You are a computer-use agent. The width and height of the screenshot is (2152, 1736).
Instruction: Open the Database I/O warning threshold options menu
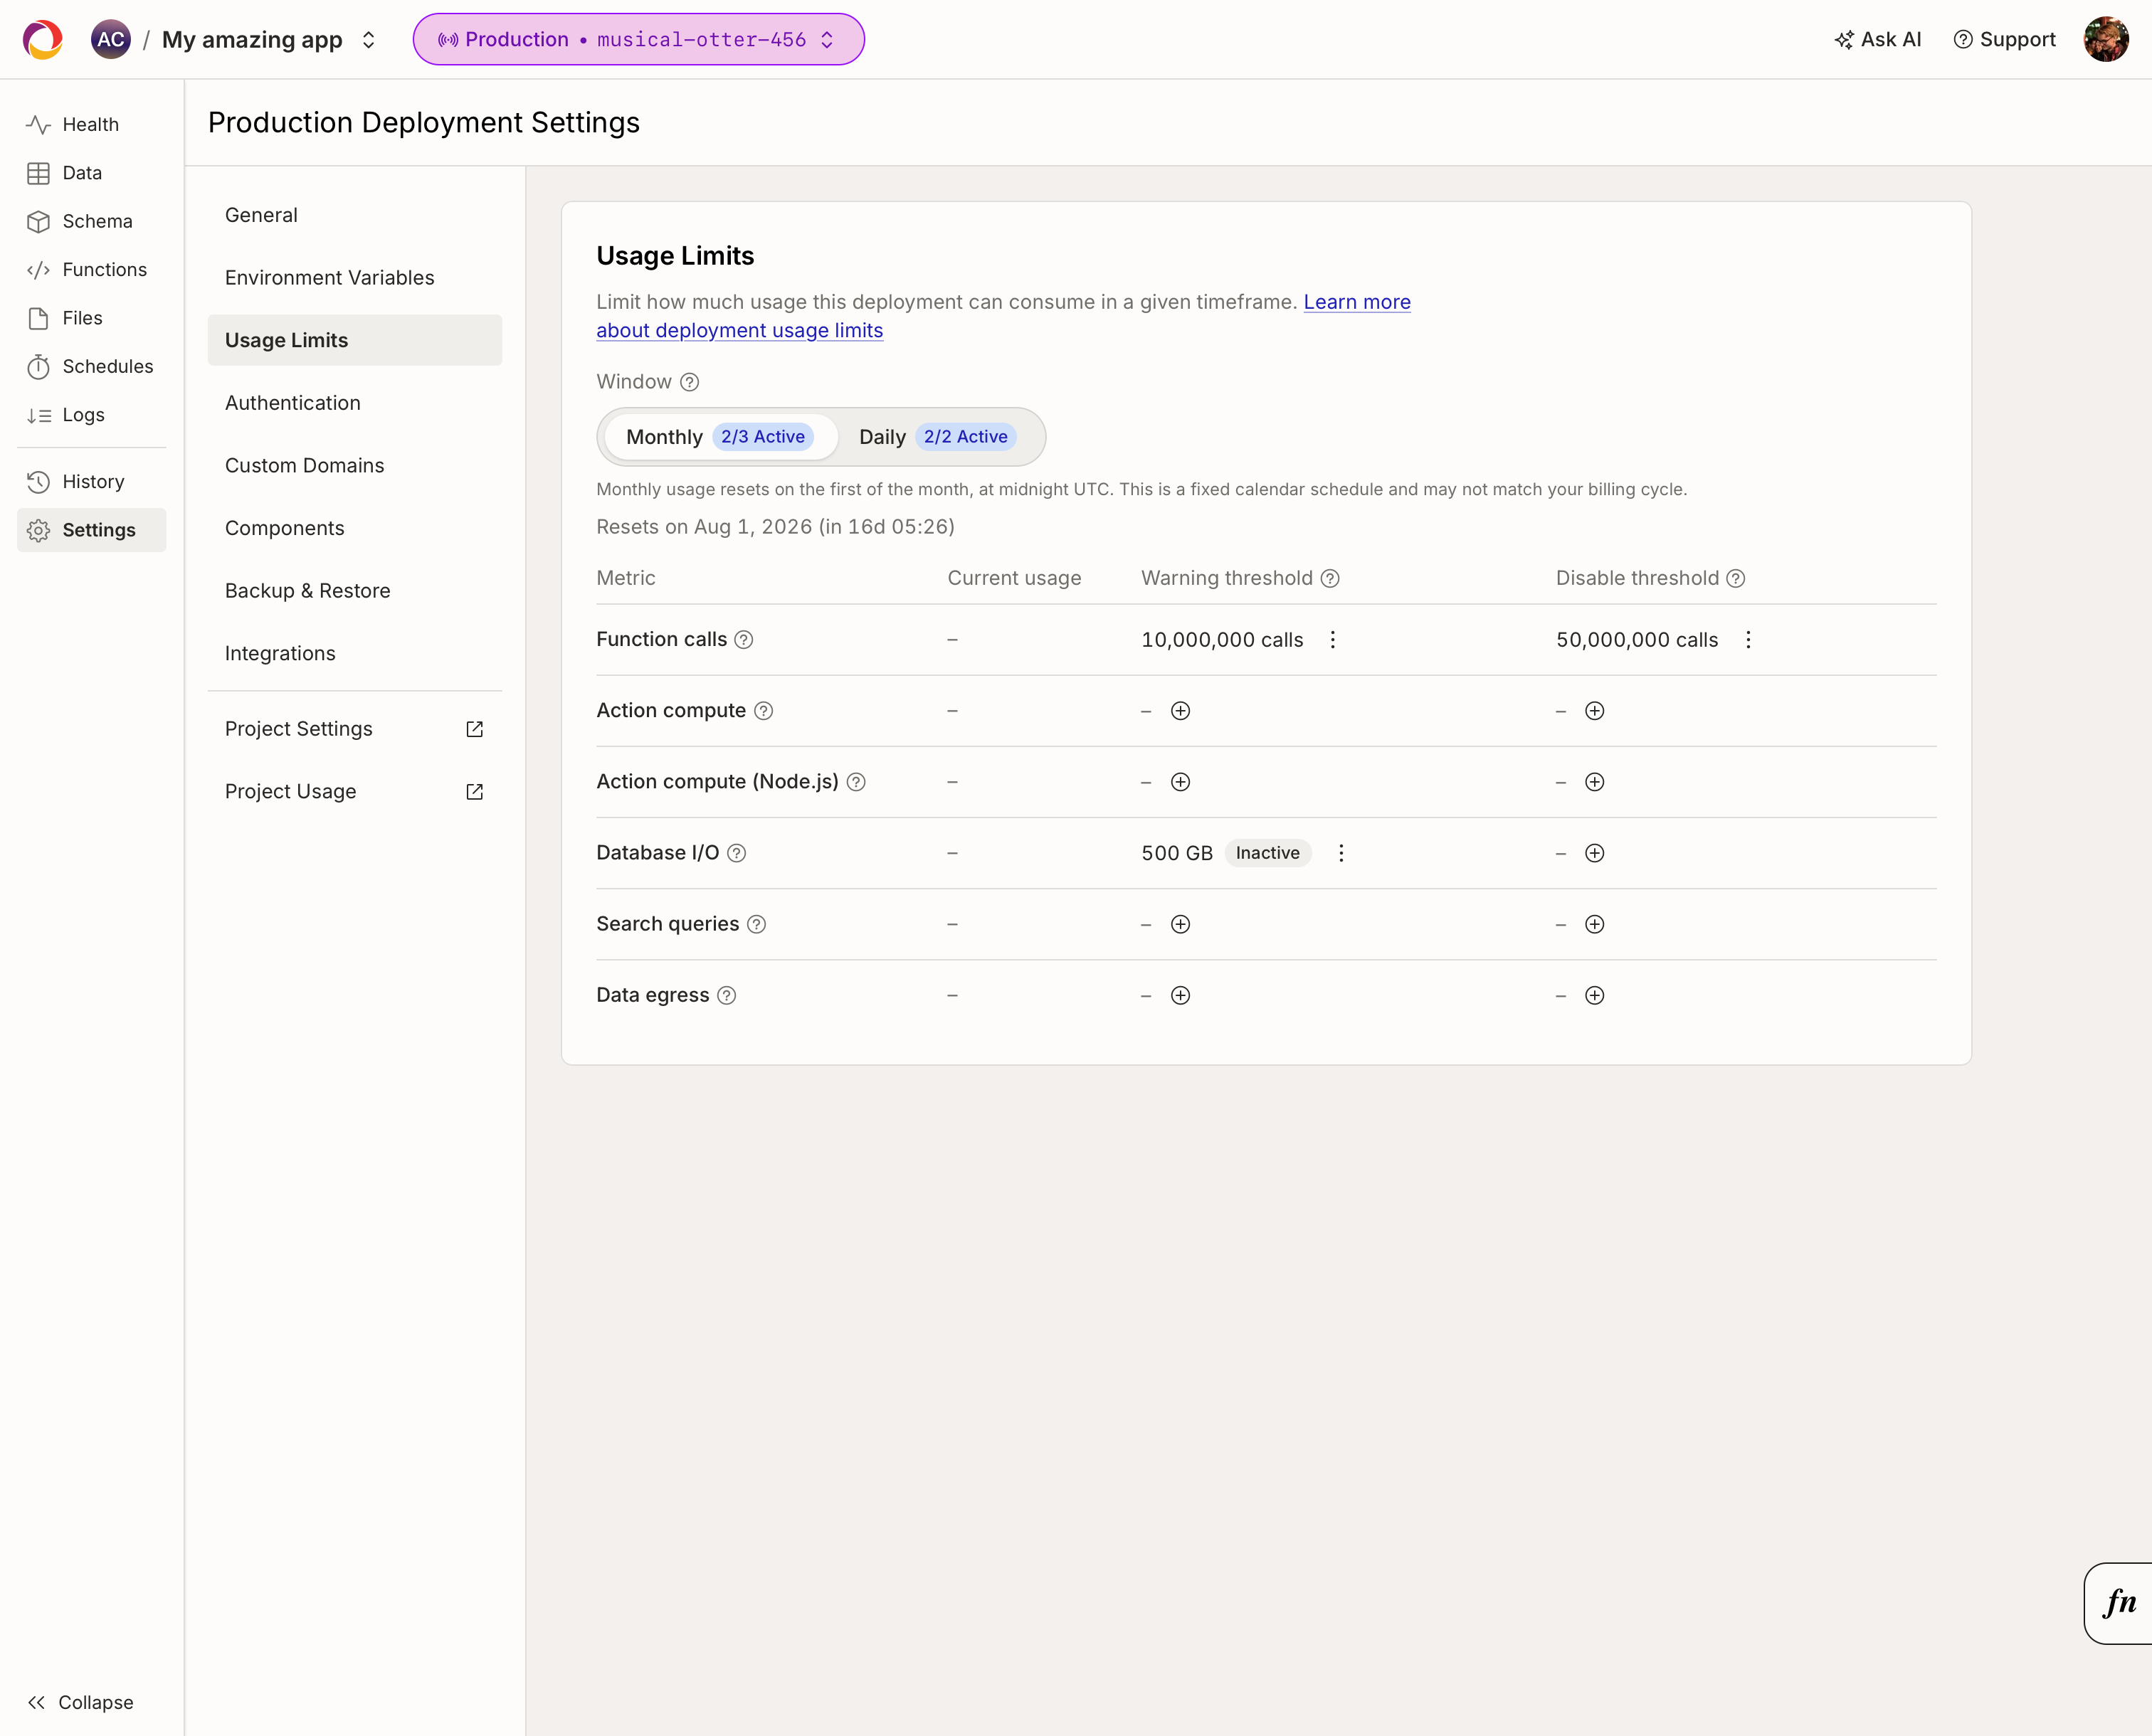(1341, 853)
